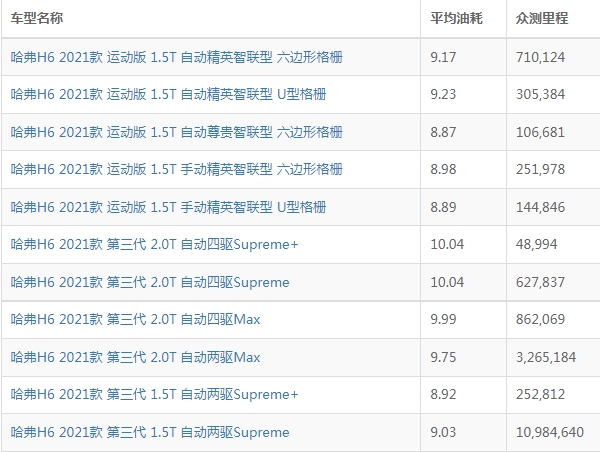This screenshot has height=452, width=600.
Task: Open 第三代 2.0T 自动四驱Supreme+ link
Action: [154, 244]
